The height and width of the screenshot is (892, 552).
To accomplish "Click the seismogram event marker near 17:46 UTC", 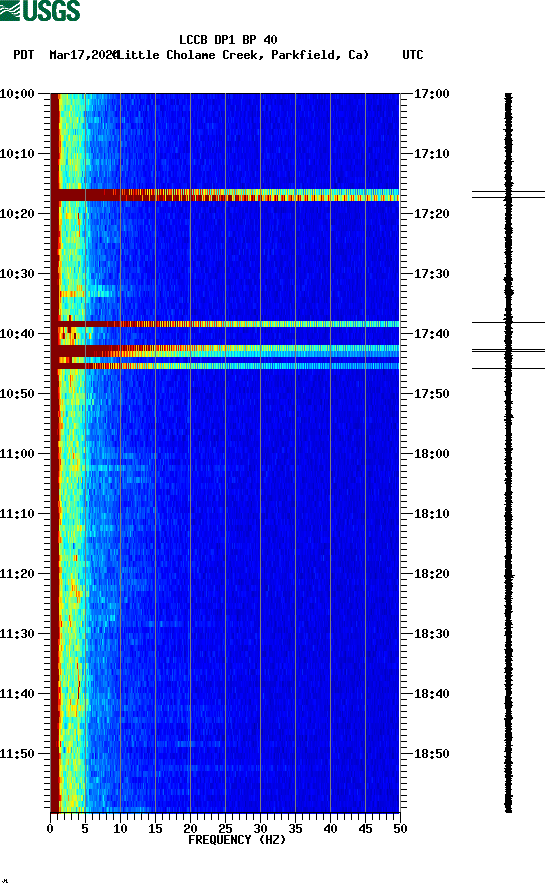I will click(508, 369).
